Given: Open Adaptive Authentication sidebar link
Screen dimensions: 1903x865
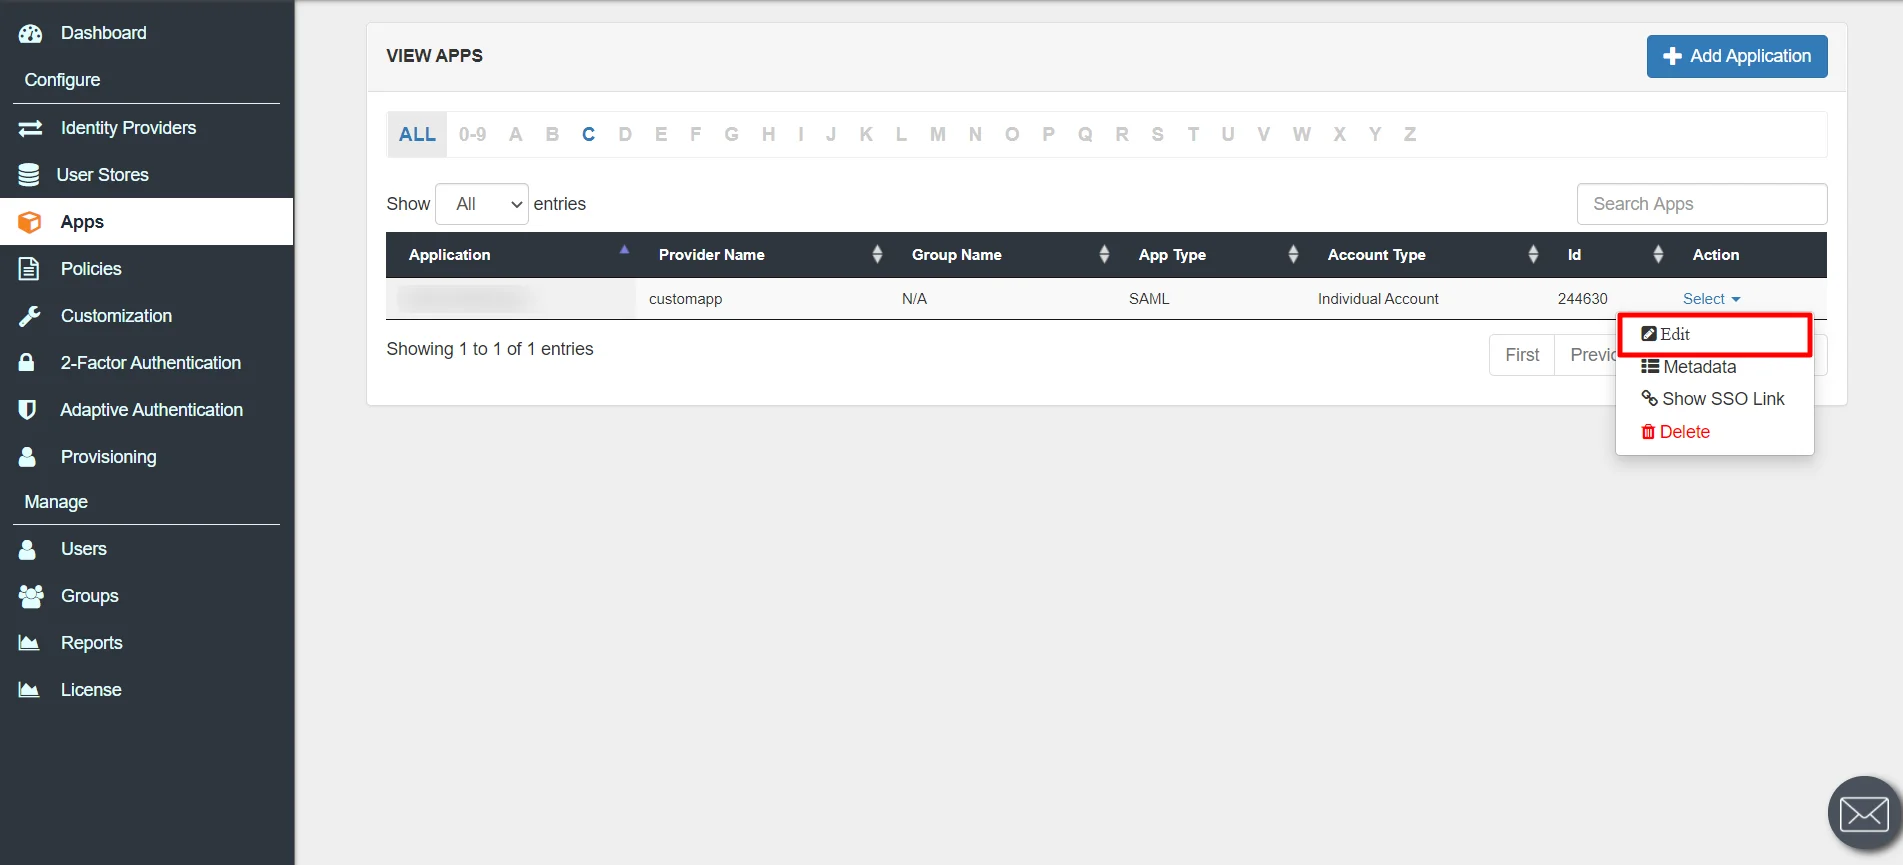Looking at the screenshot, I should 151,410.
